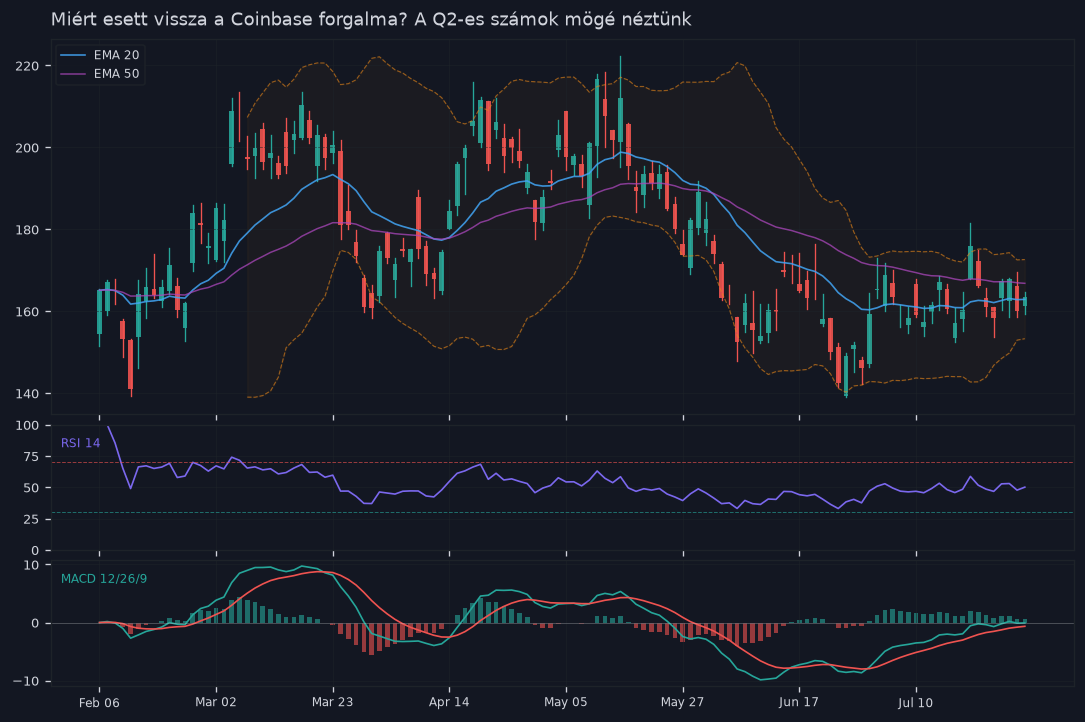Select the May 05 date axis label
The image size is (1085, 722).
click(x=565, y=702)
